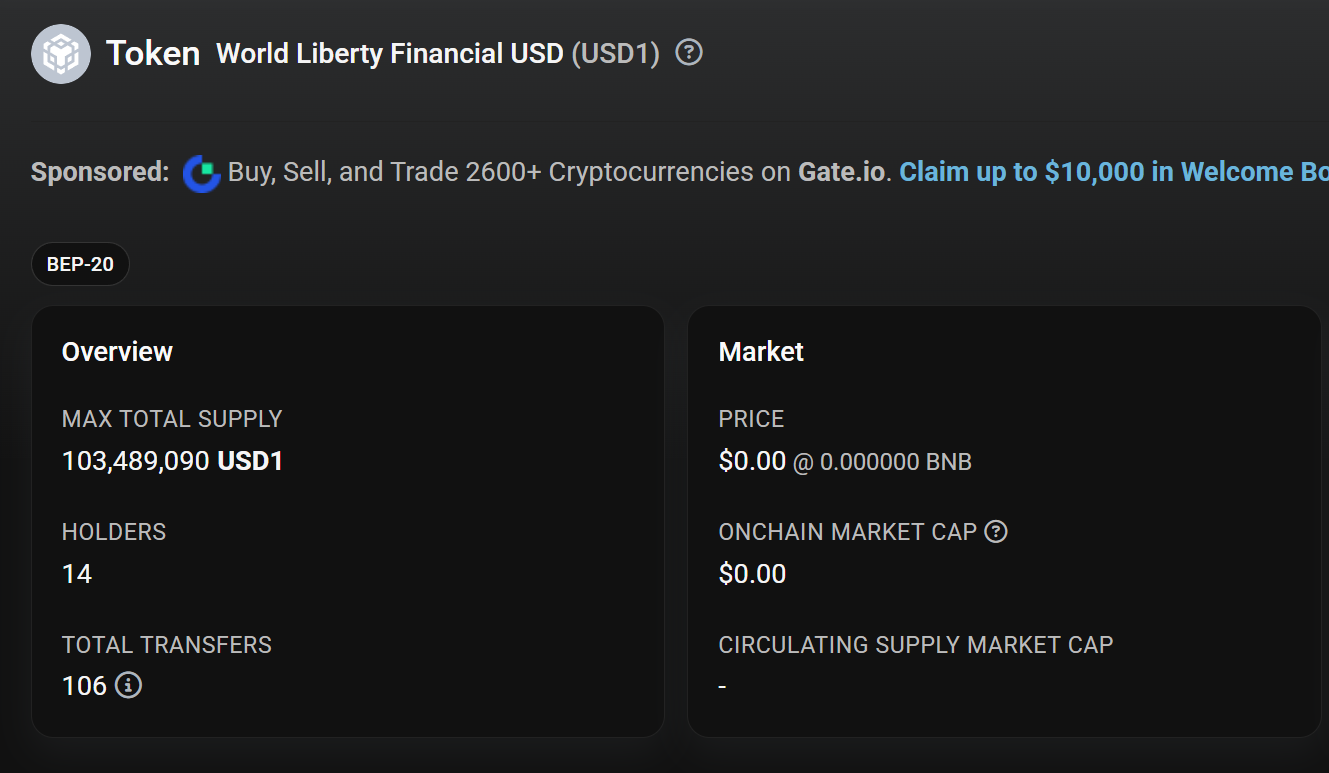Click the Gate.io sponsor logo
Viewport: 1329px width, 773px height.
pyautogui.click(x=200, y=172)
